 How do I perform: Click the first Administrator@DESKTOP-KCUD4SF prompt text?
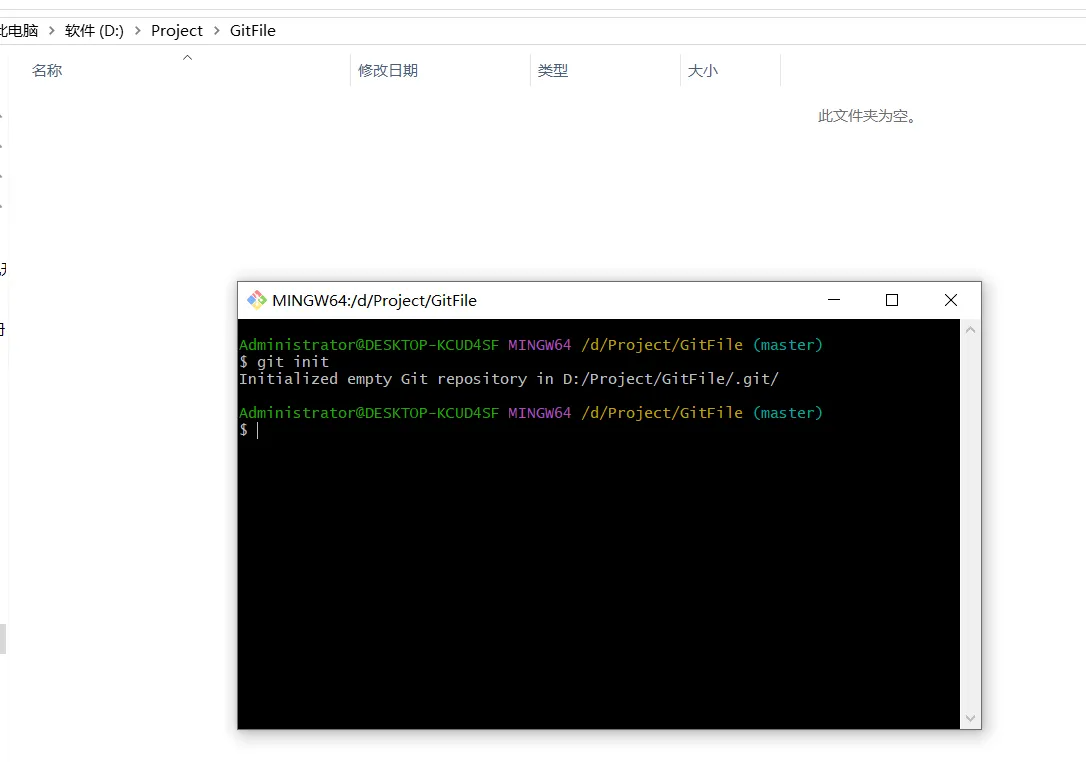[369, 345]
